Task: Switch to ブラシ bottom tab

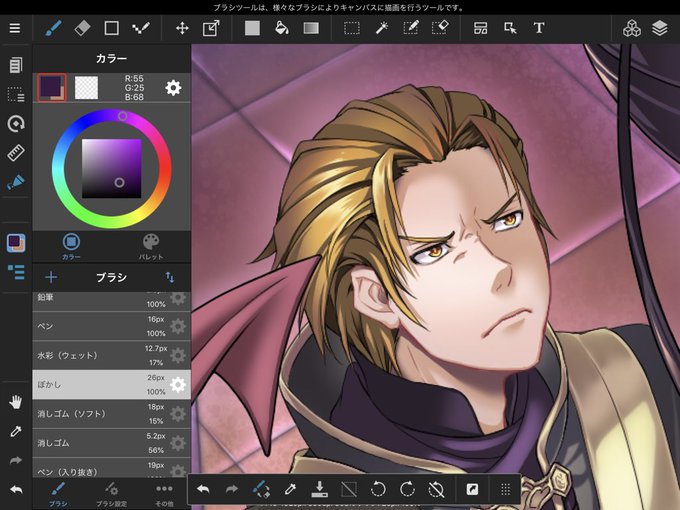Action: pyautogui.click(x=58, y=494)
